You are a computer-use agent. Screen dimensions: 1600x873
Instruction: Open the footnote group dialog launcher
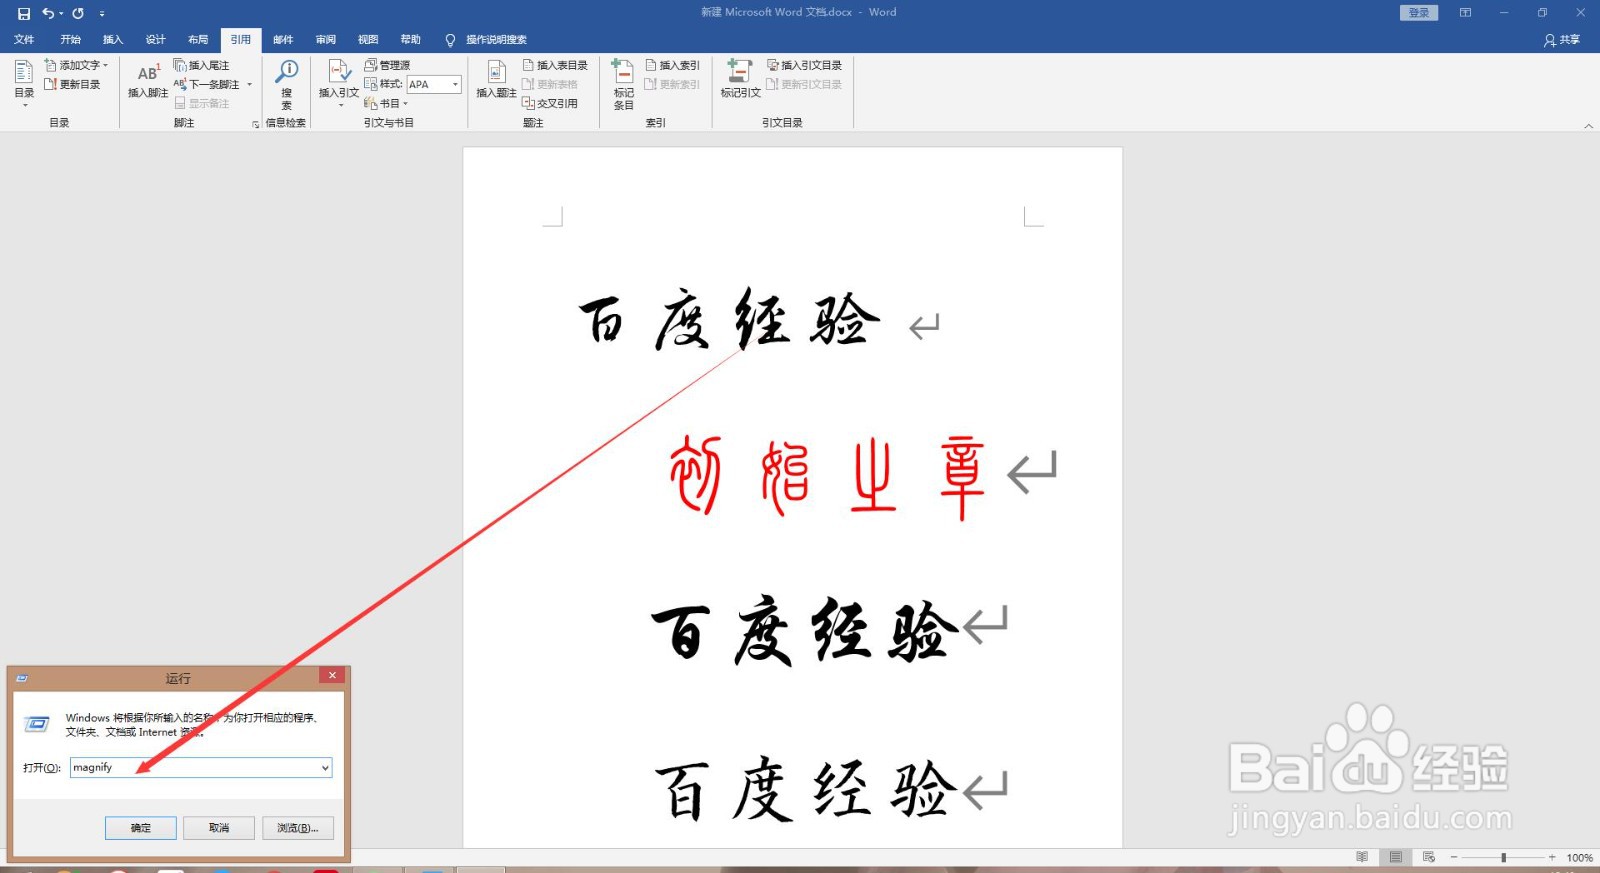(x=255, y=124)
